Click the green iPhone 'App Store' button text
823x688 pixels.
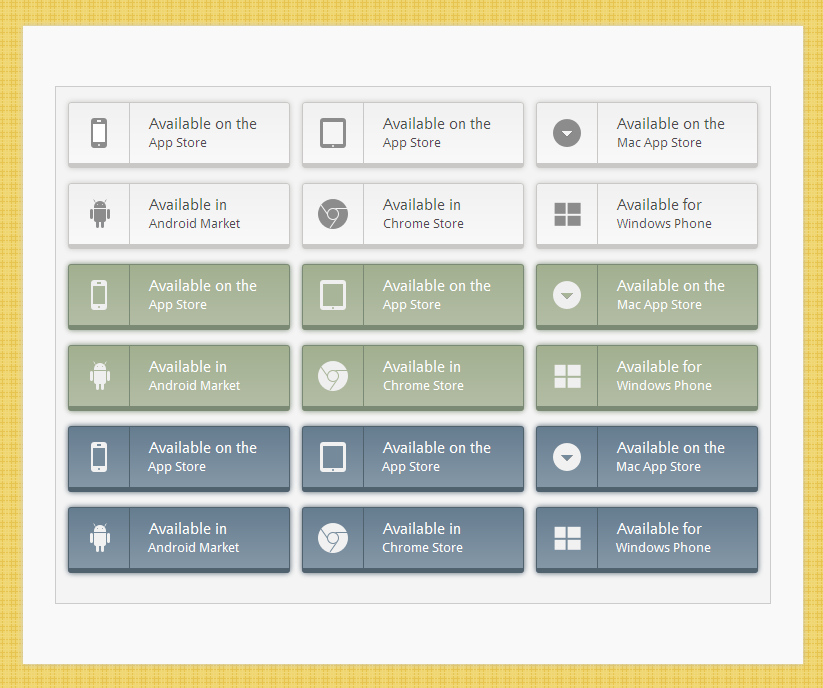(177, 305)
